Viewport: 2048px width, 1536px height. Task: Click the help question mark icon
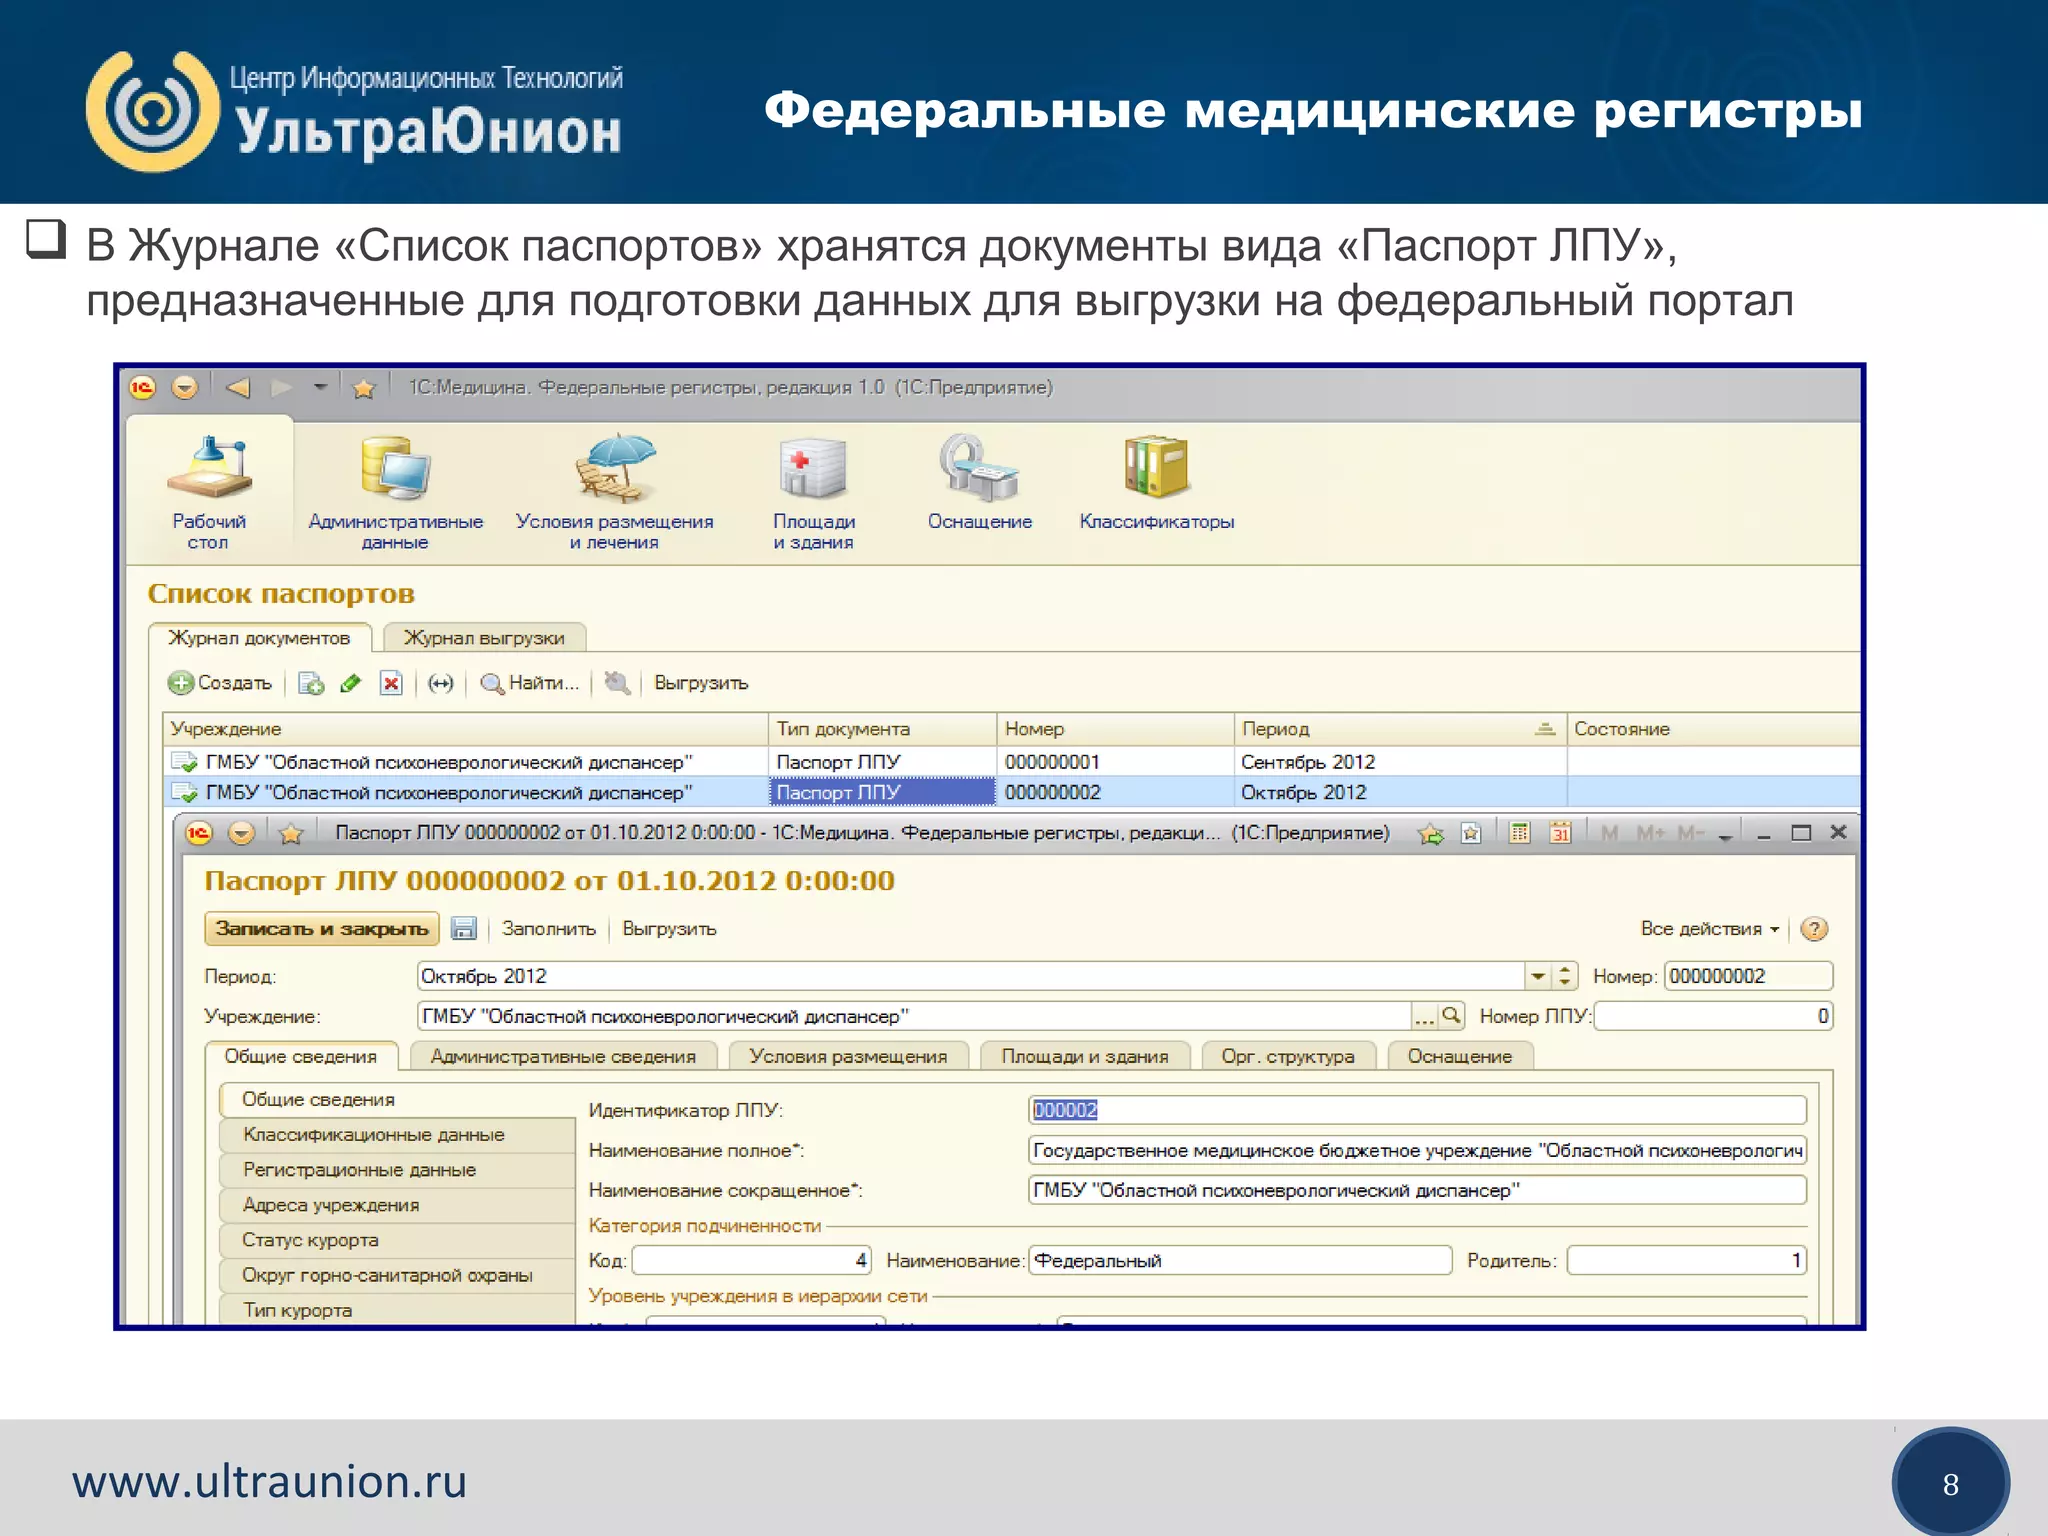point(1814,929)
